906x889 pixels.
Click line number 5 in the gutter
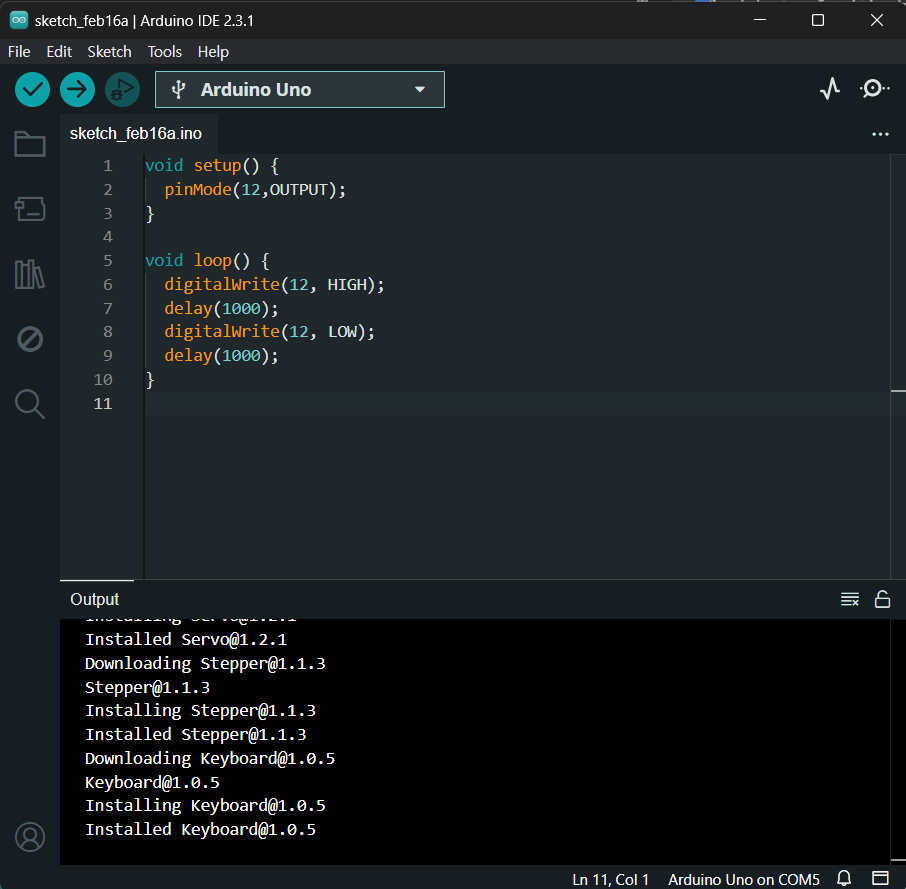(x=107, y=261)
